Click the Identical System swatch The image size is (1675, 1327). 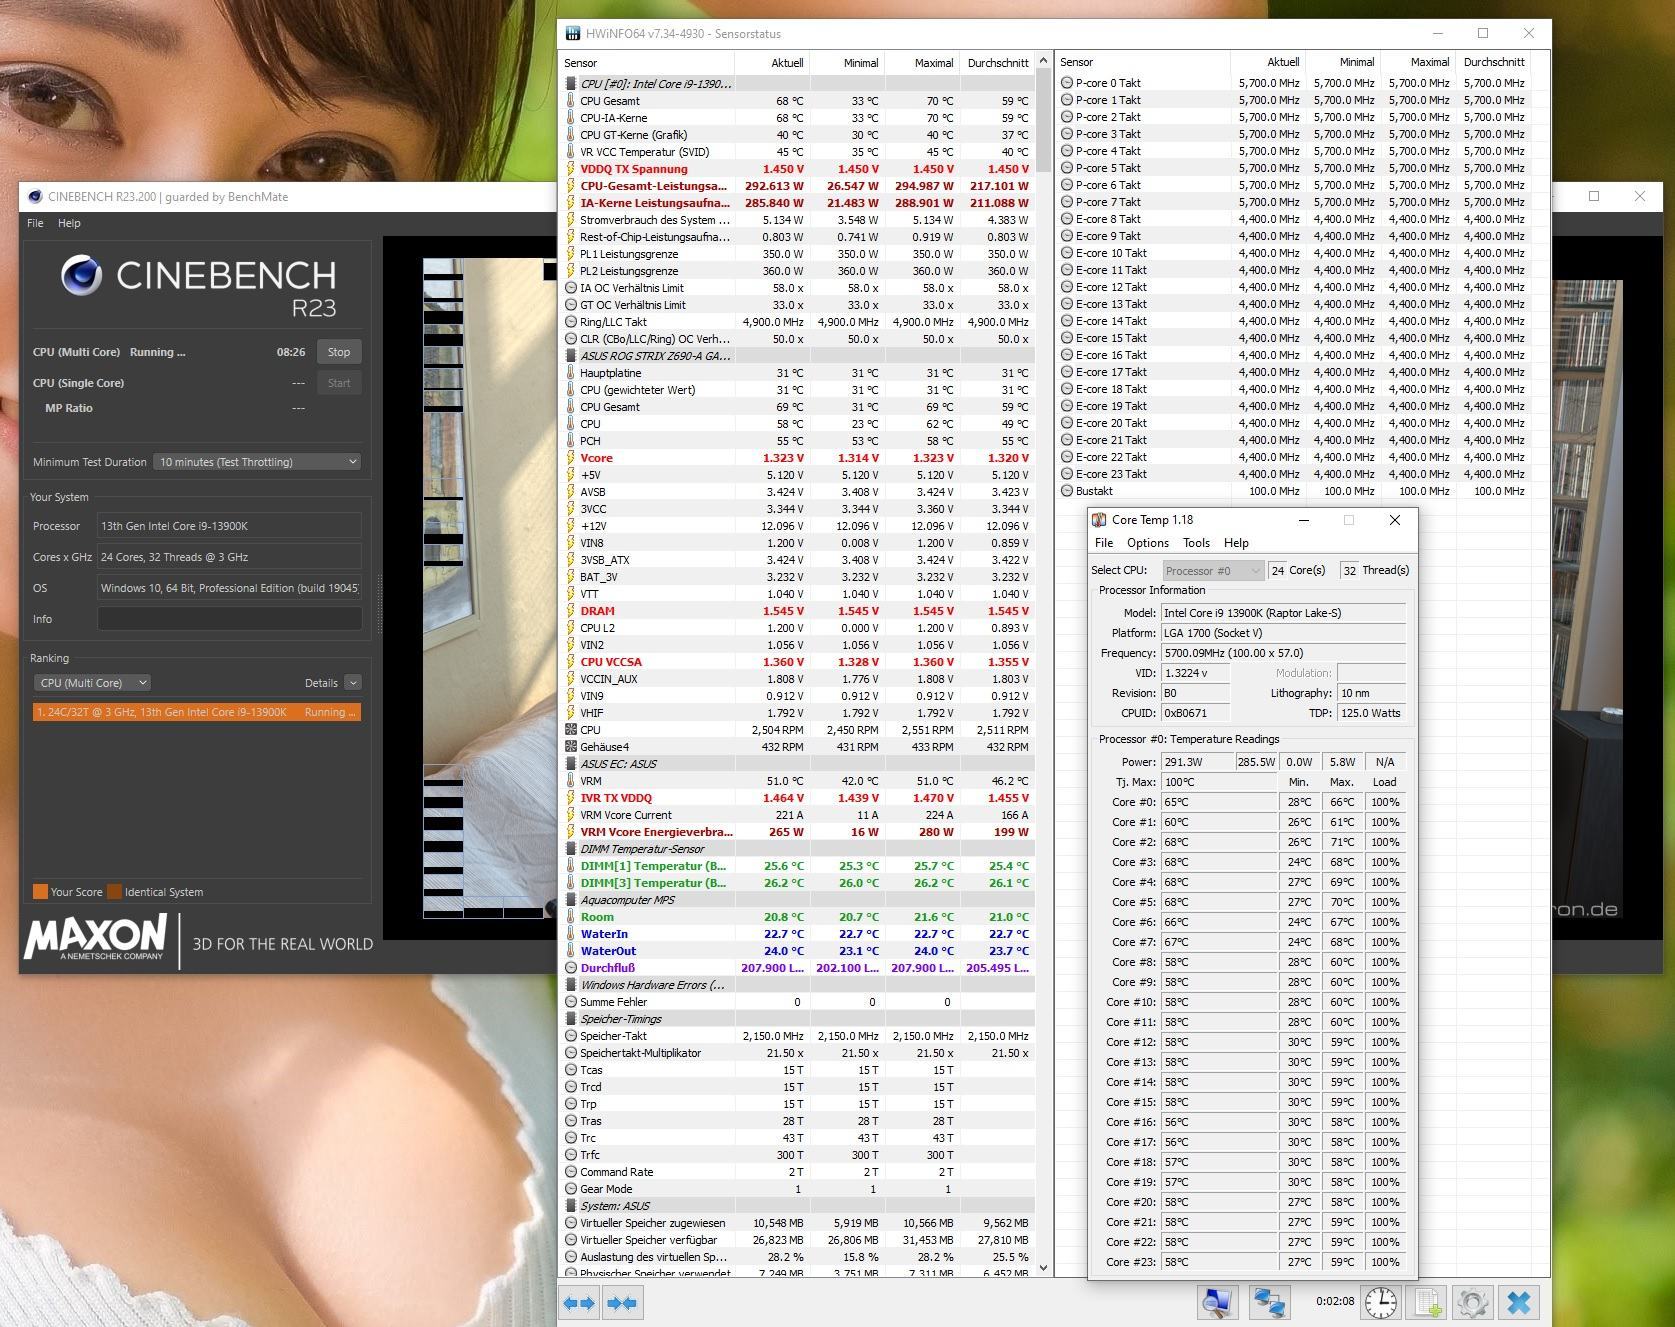click(x=114, y=892)
